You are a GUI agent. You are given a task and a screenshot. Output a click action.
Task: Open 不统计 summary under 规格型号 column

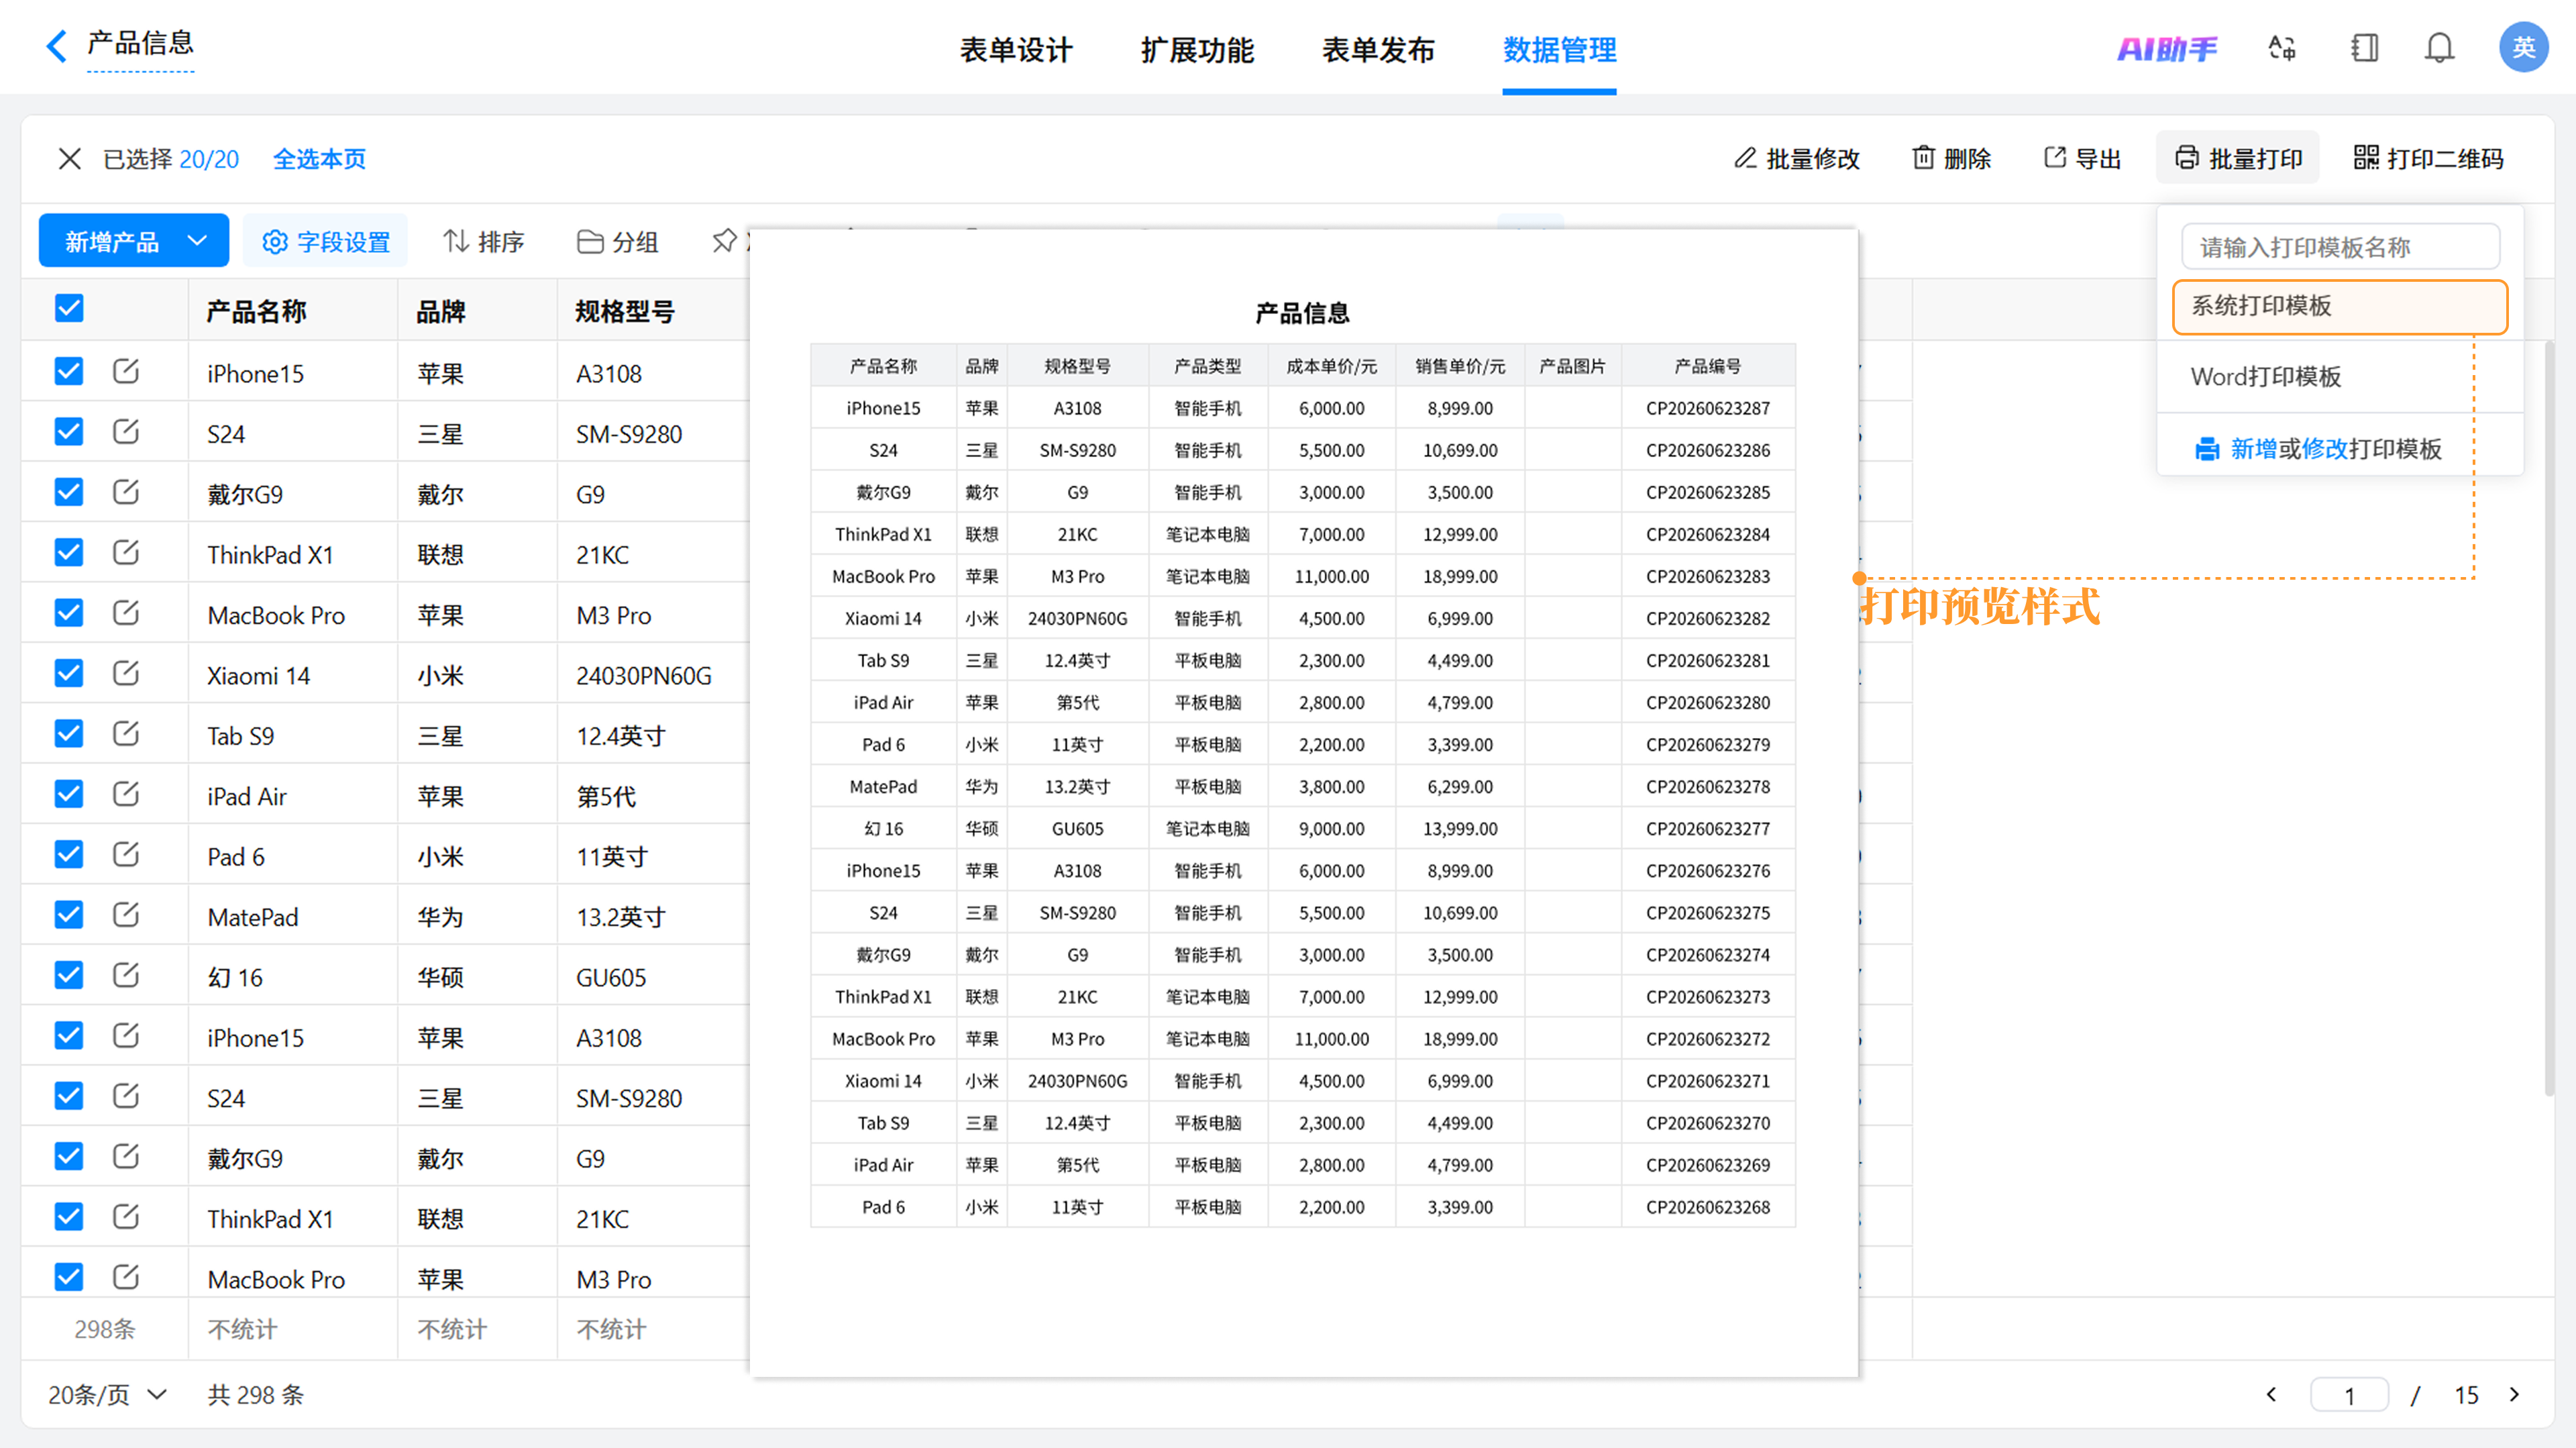pos(611,1329)
